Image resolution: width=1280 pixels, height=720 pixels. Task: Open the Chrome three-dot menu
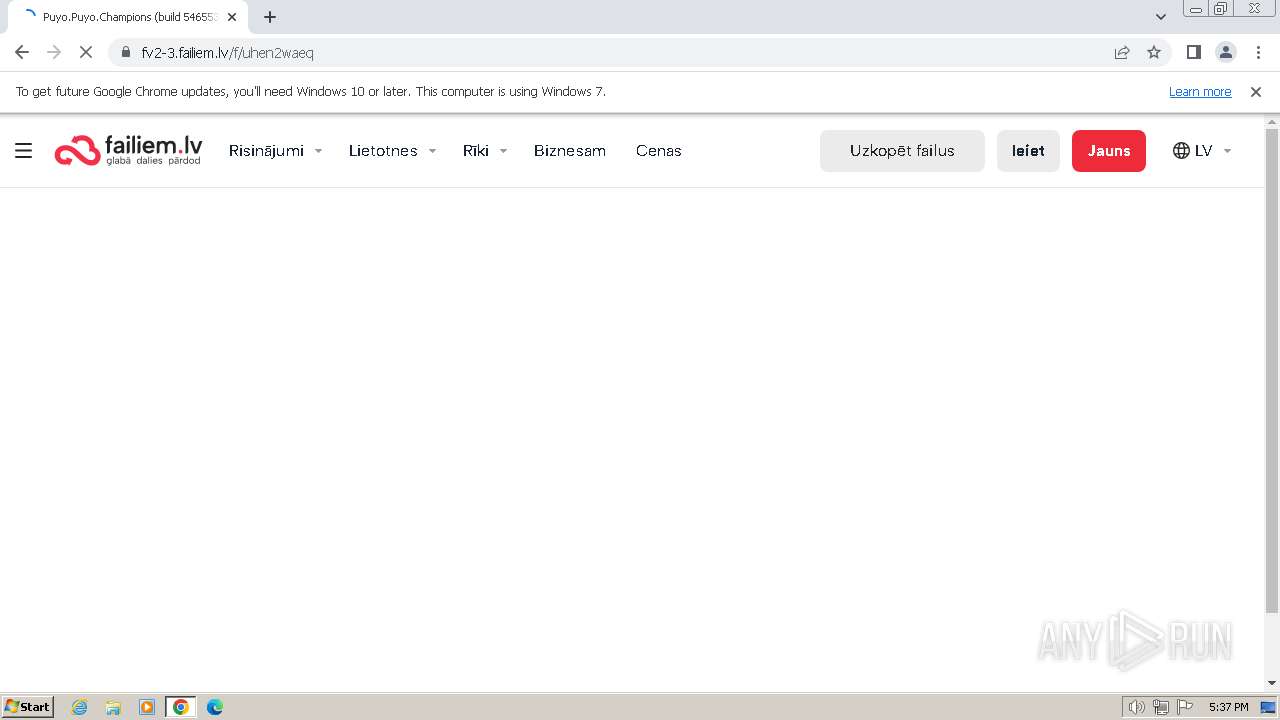tap(1258, 52)
